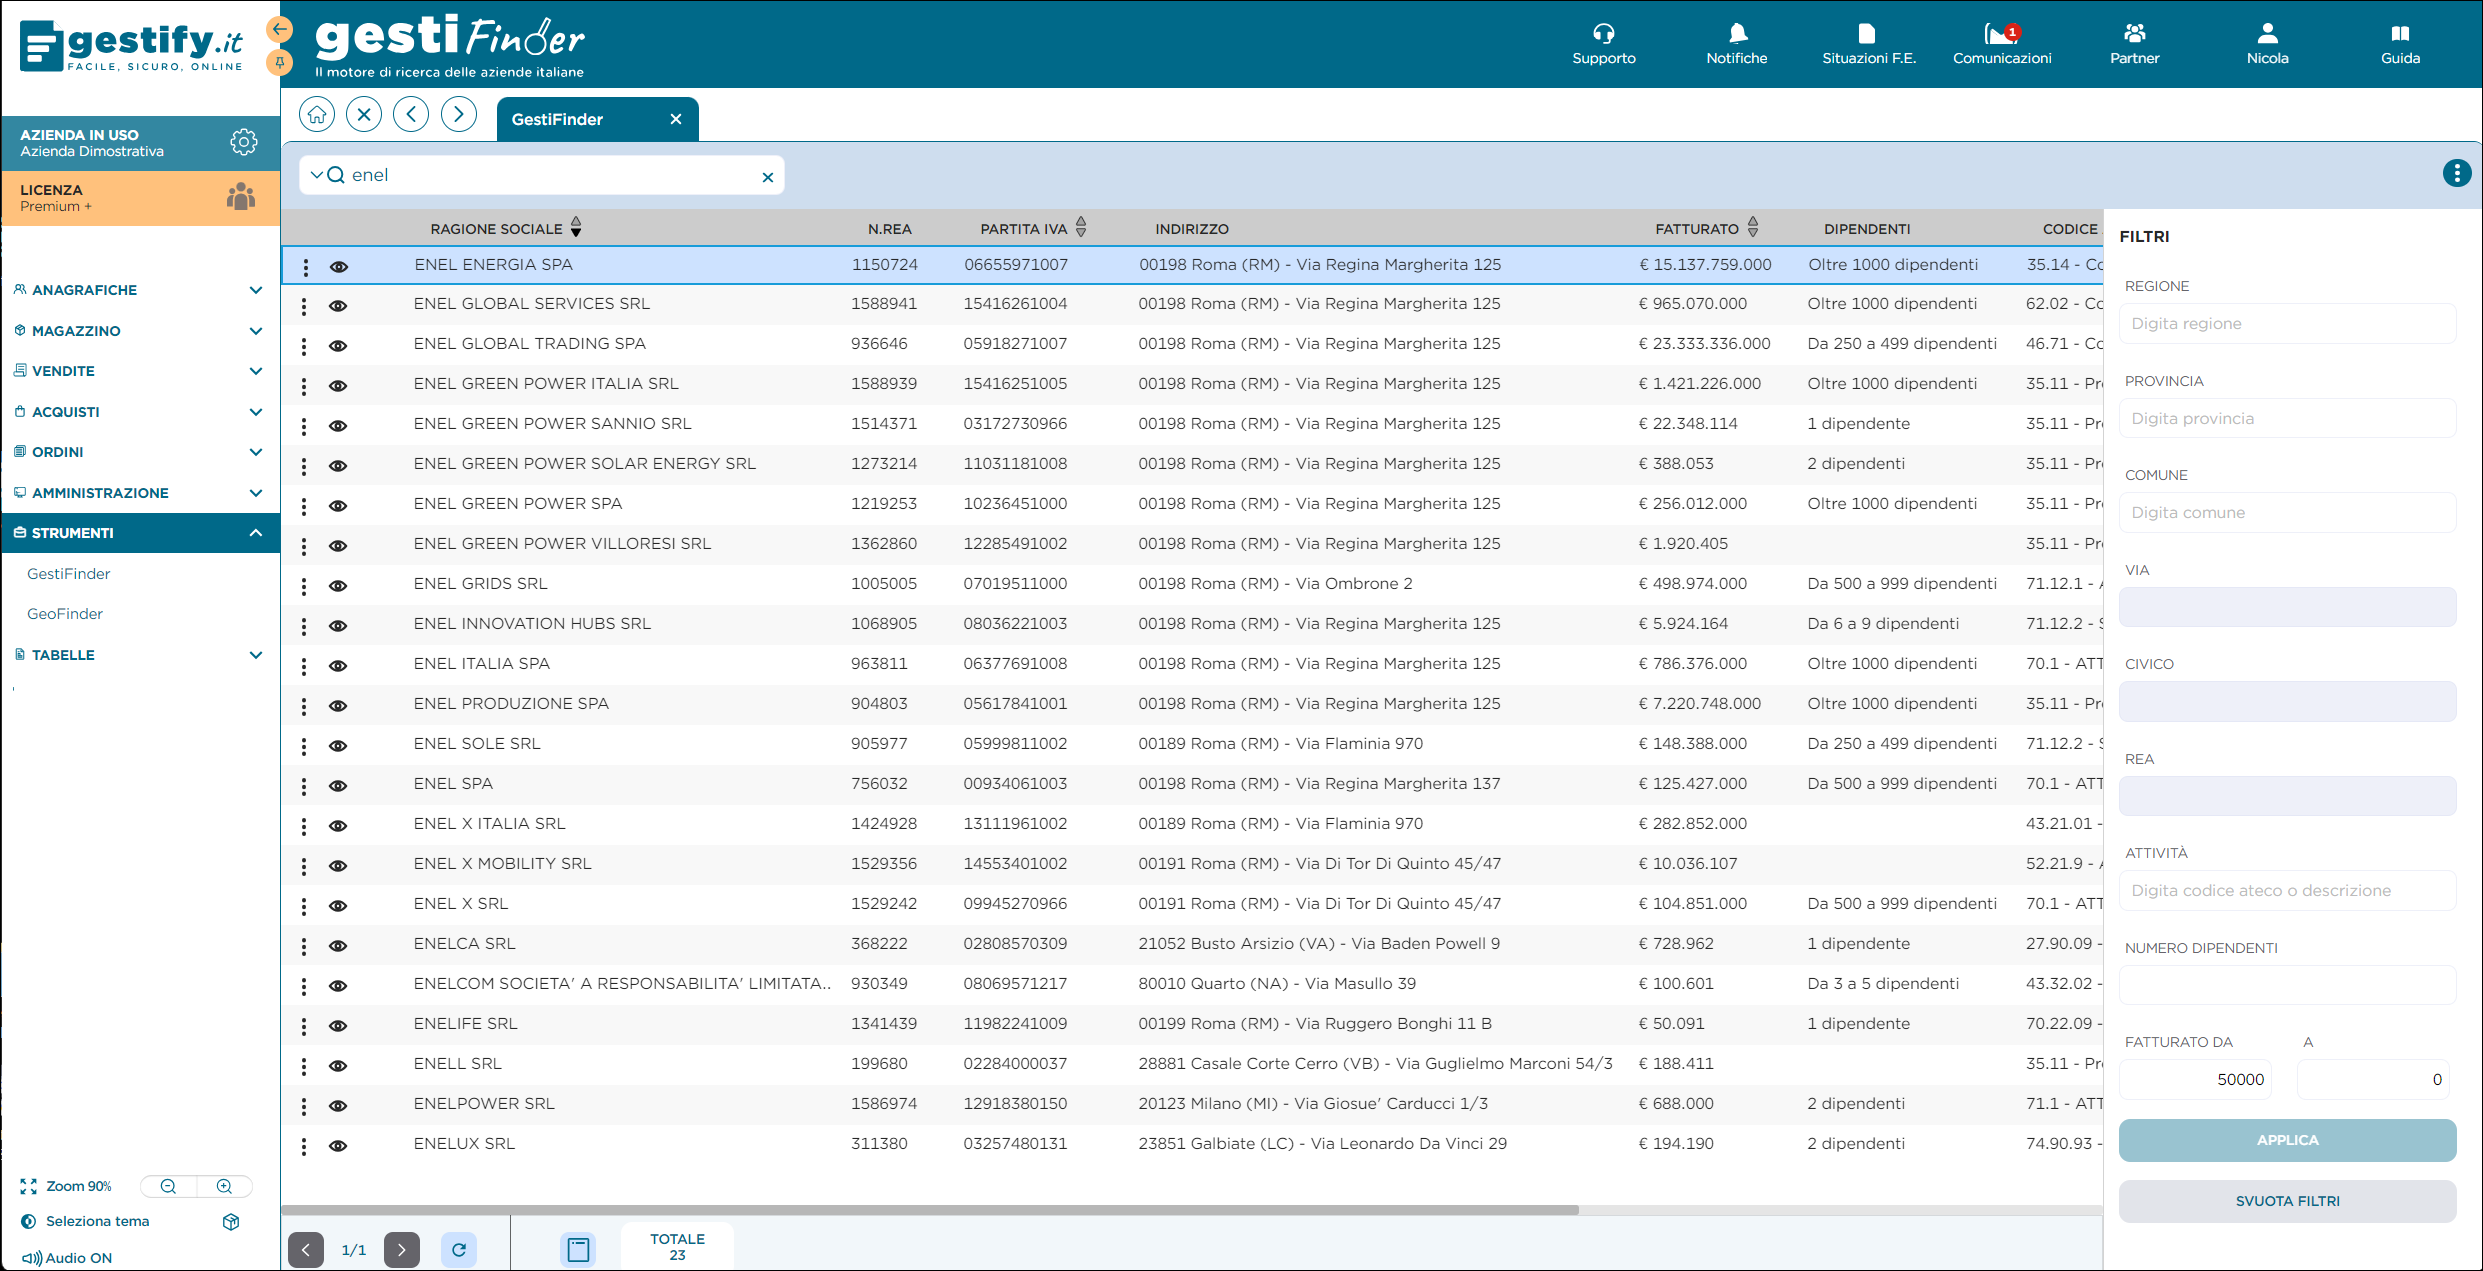View details of ENEL SPA

338,786
